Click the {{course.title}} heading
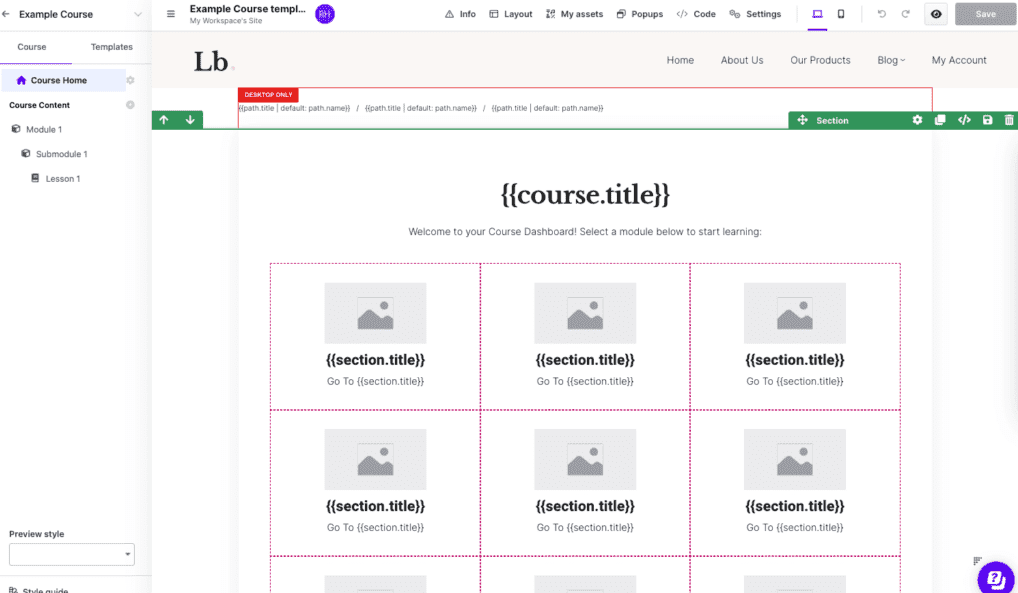Screen dimensions: 1018x593 [x=585, y=194]
